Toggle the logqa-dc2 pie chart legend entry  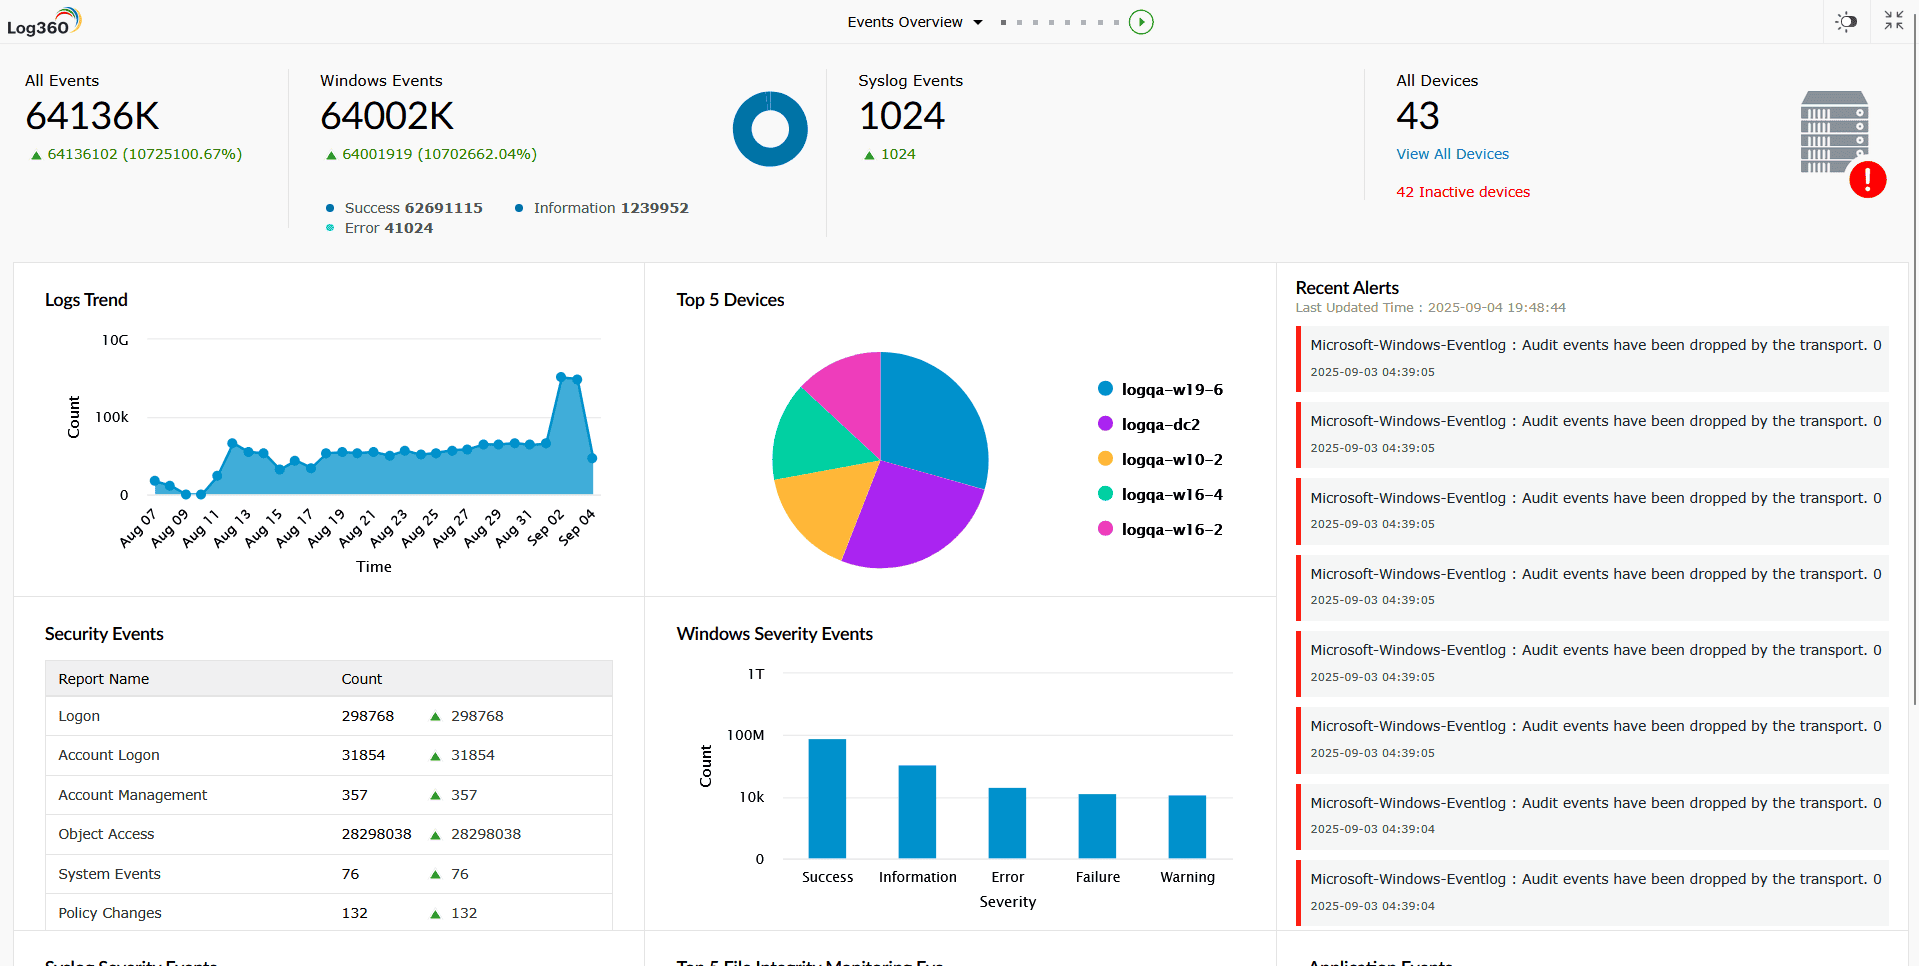pyautogui.click(x=1104, y=423)
